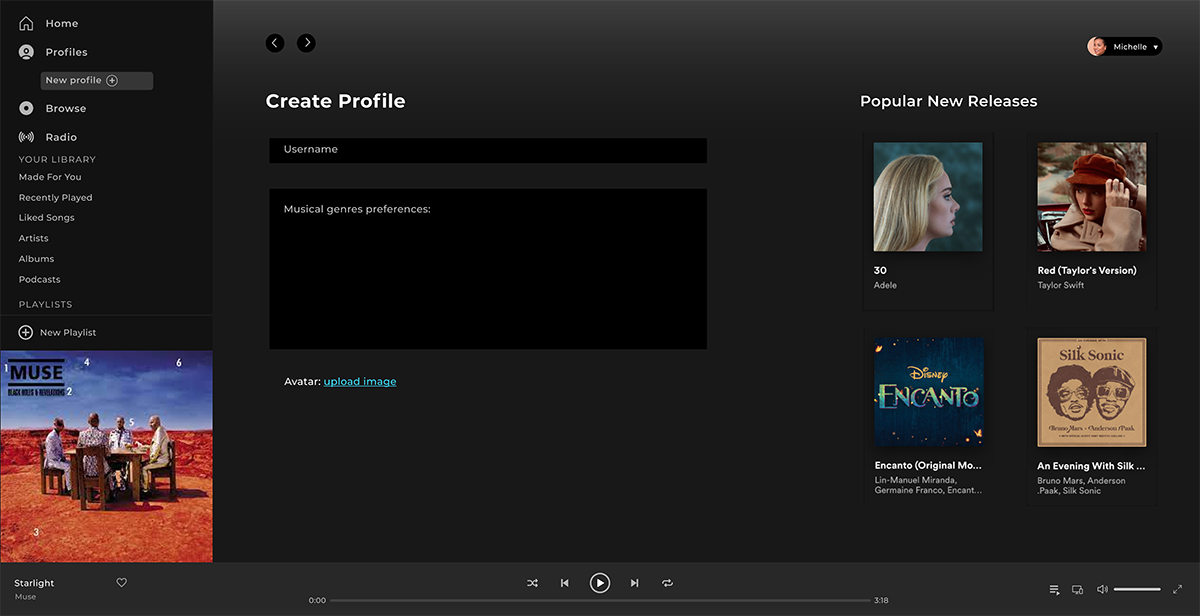Click the Popular New Releases heading
Image resolution: width=1200 pixels, height=616 pixels.
[948, 101]
